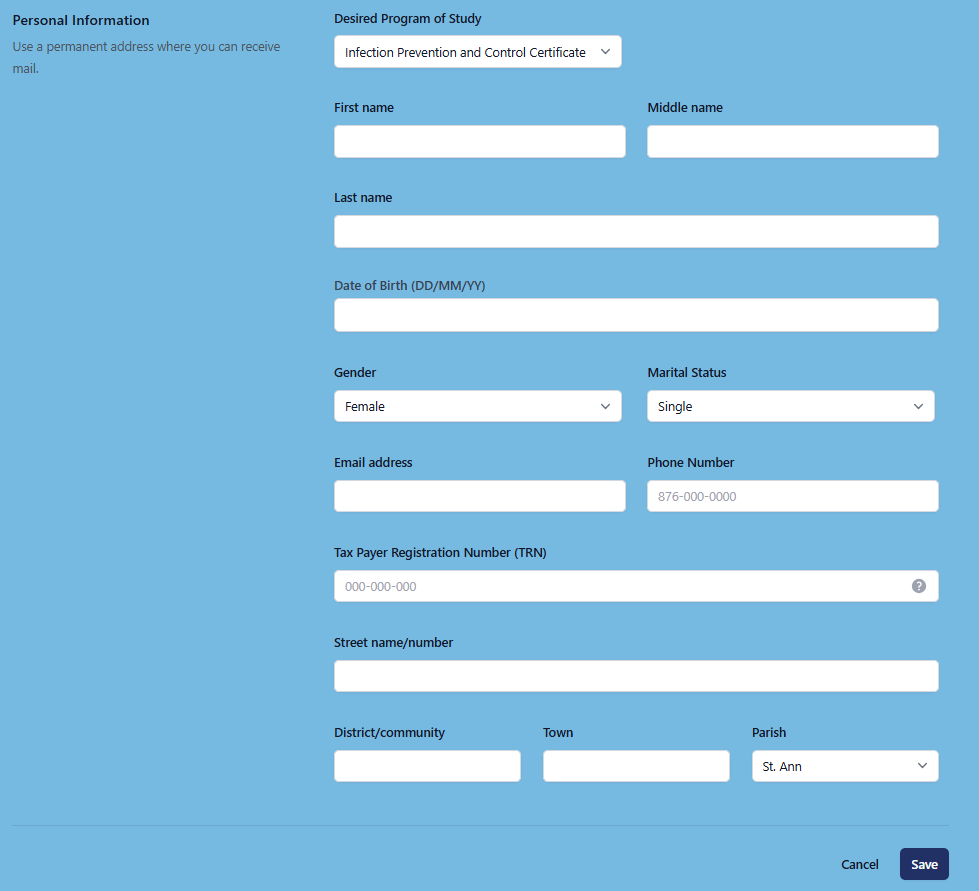The image size is (979, 891).
Task: Click into the Middle name field
Action: (x=792, y=142)
